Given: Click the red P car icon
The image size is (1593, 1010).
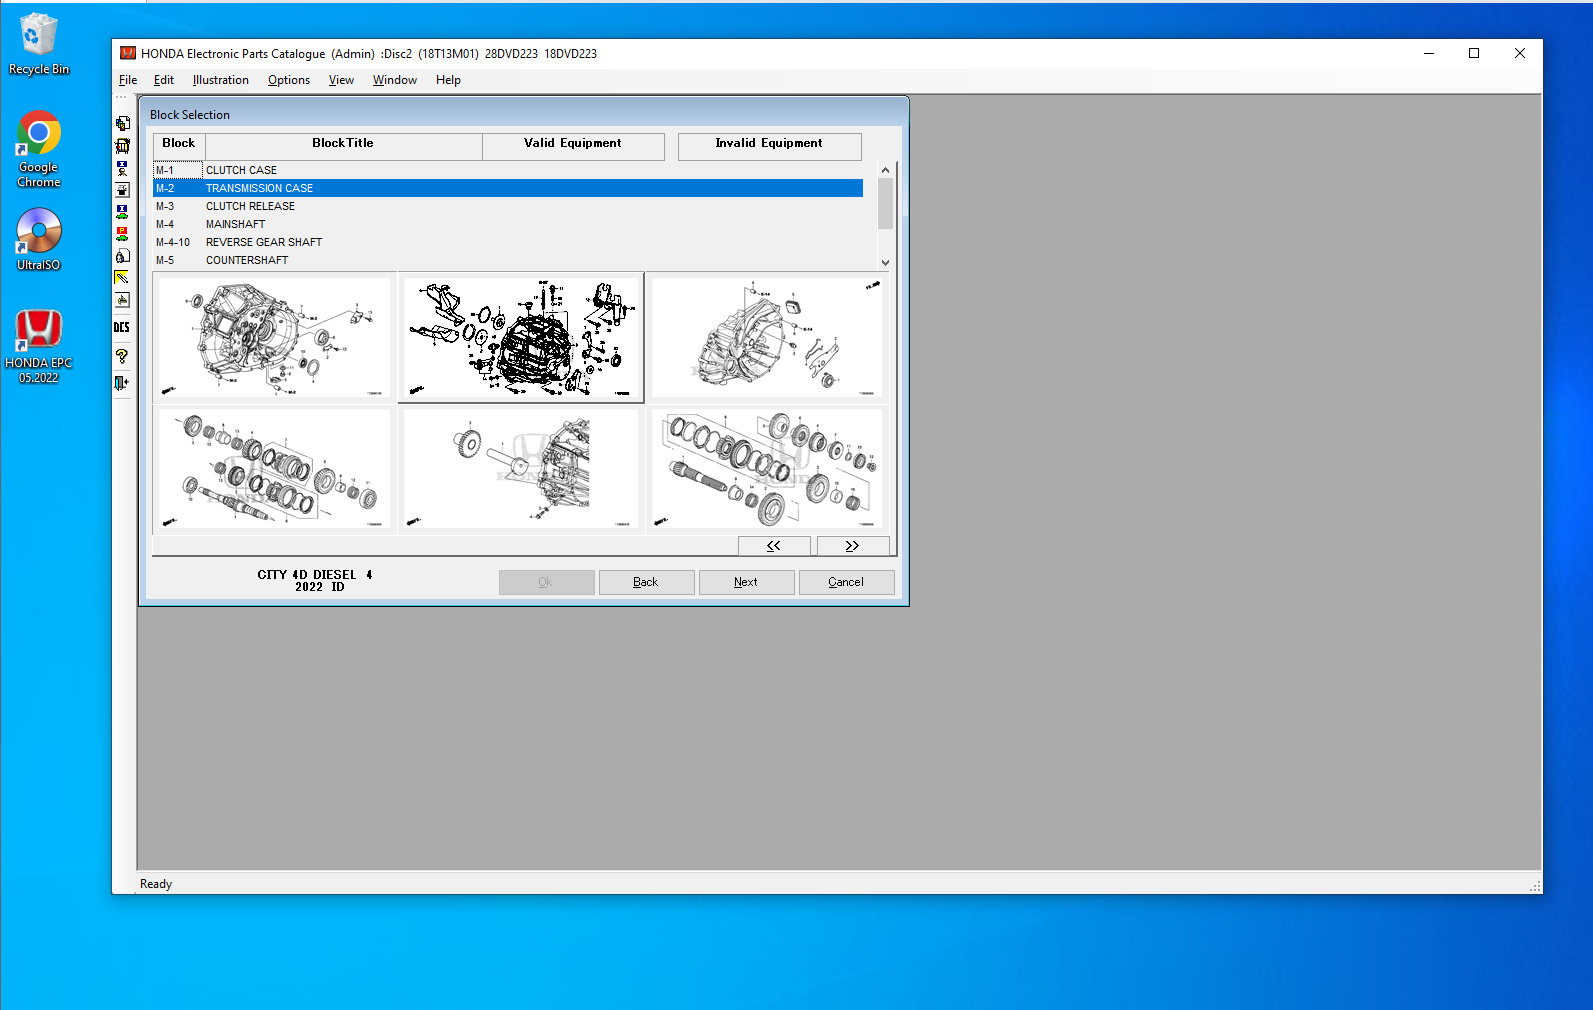Looking at the screenshot, I should pos(122,234).
